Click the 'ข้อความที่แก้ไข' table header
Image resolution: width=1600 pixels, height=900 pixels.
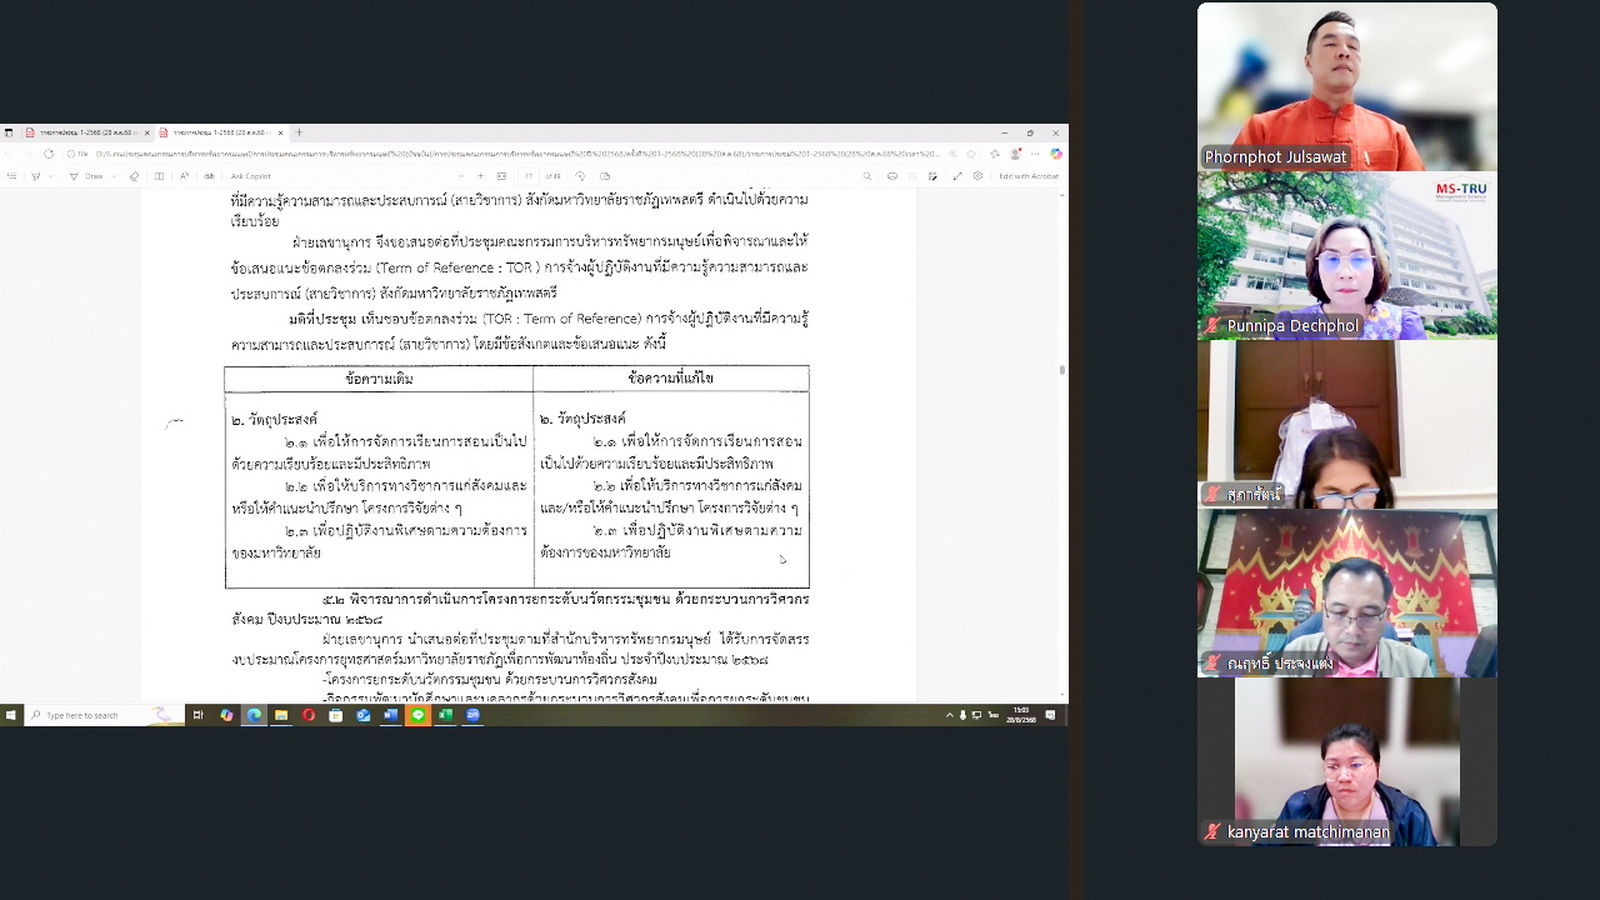670,378
